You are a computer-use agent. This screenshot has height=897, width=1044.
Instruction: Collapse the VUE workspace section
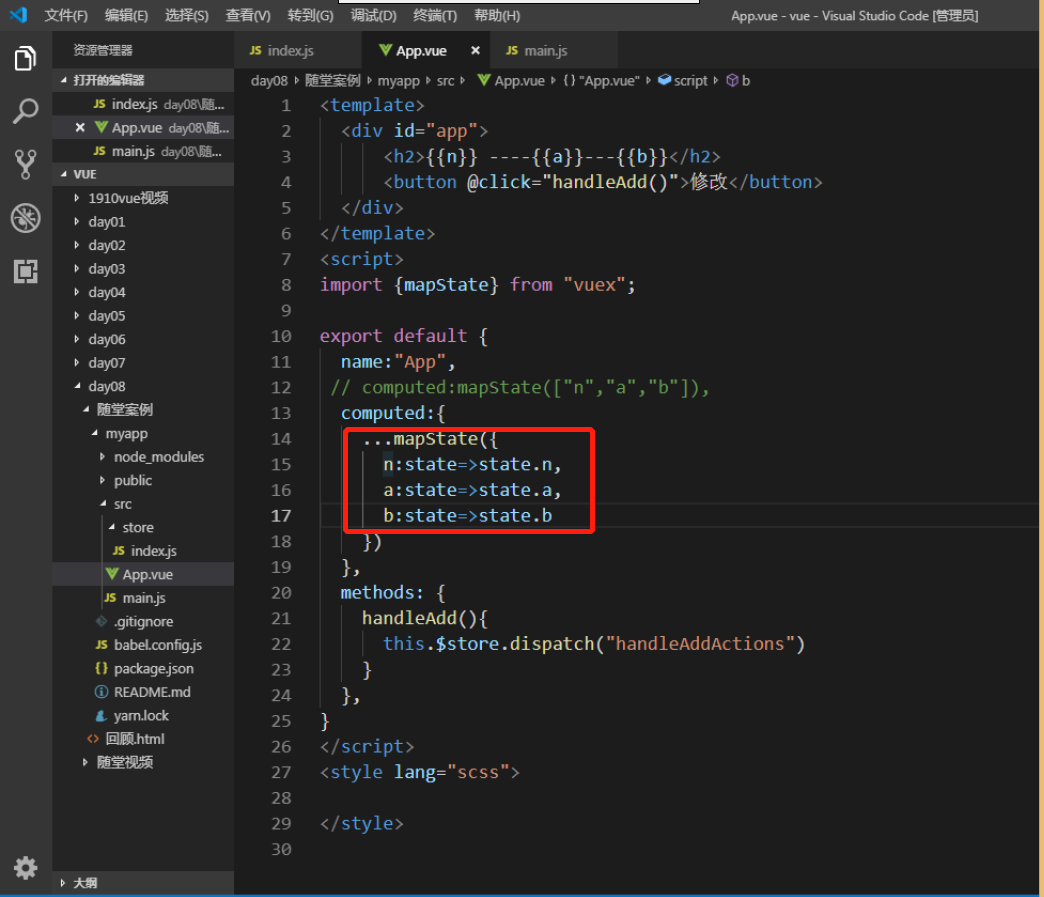coord(143,174)
